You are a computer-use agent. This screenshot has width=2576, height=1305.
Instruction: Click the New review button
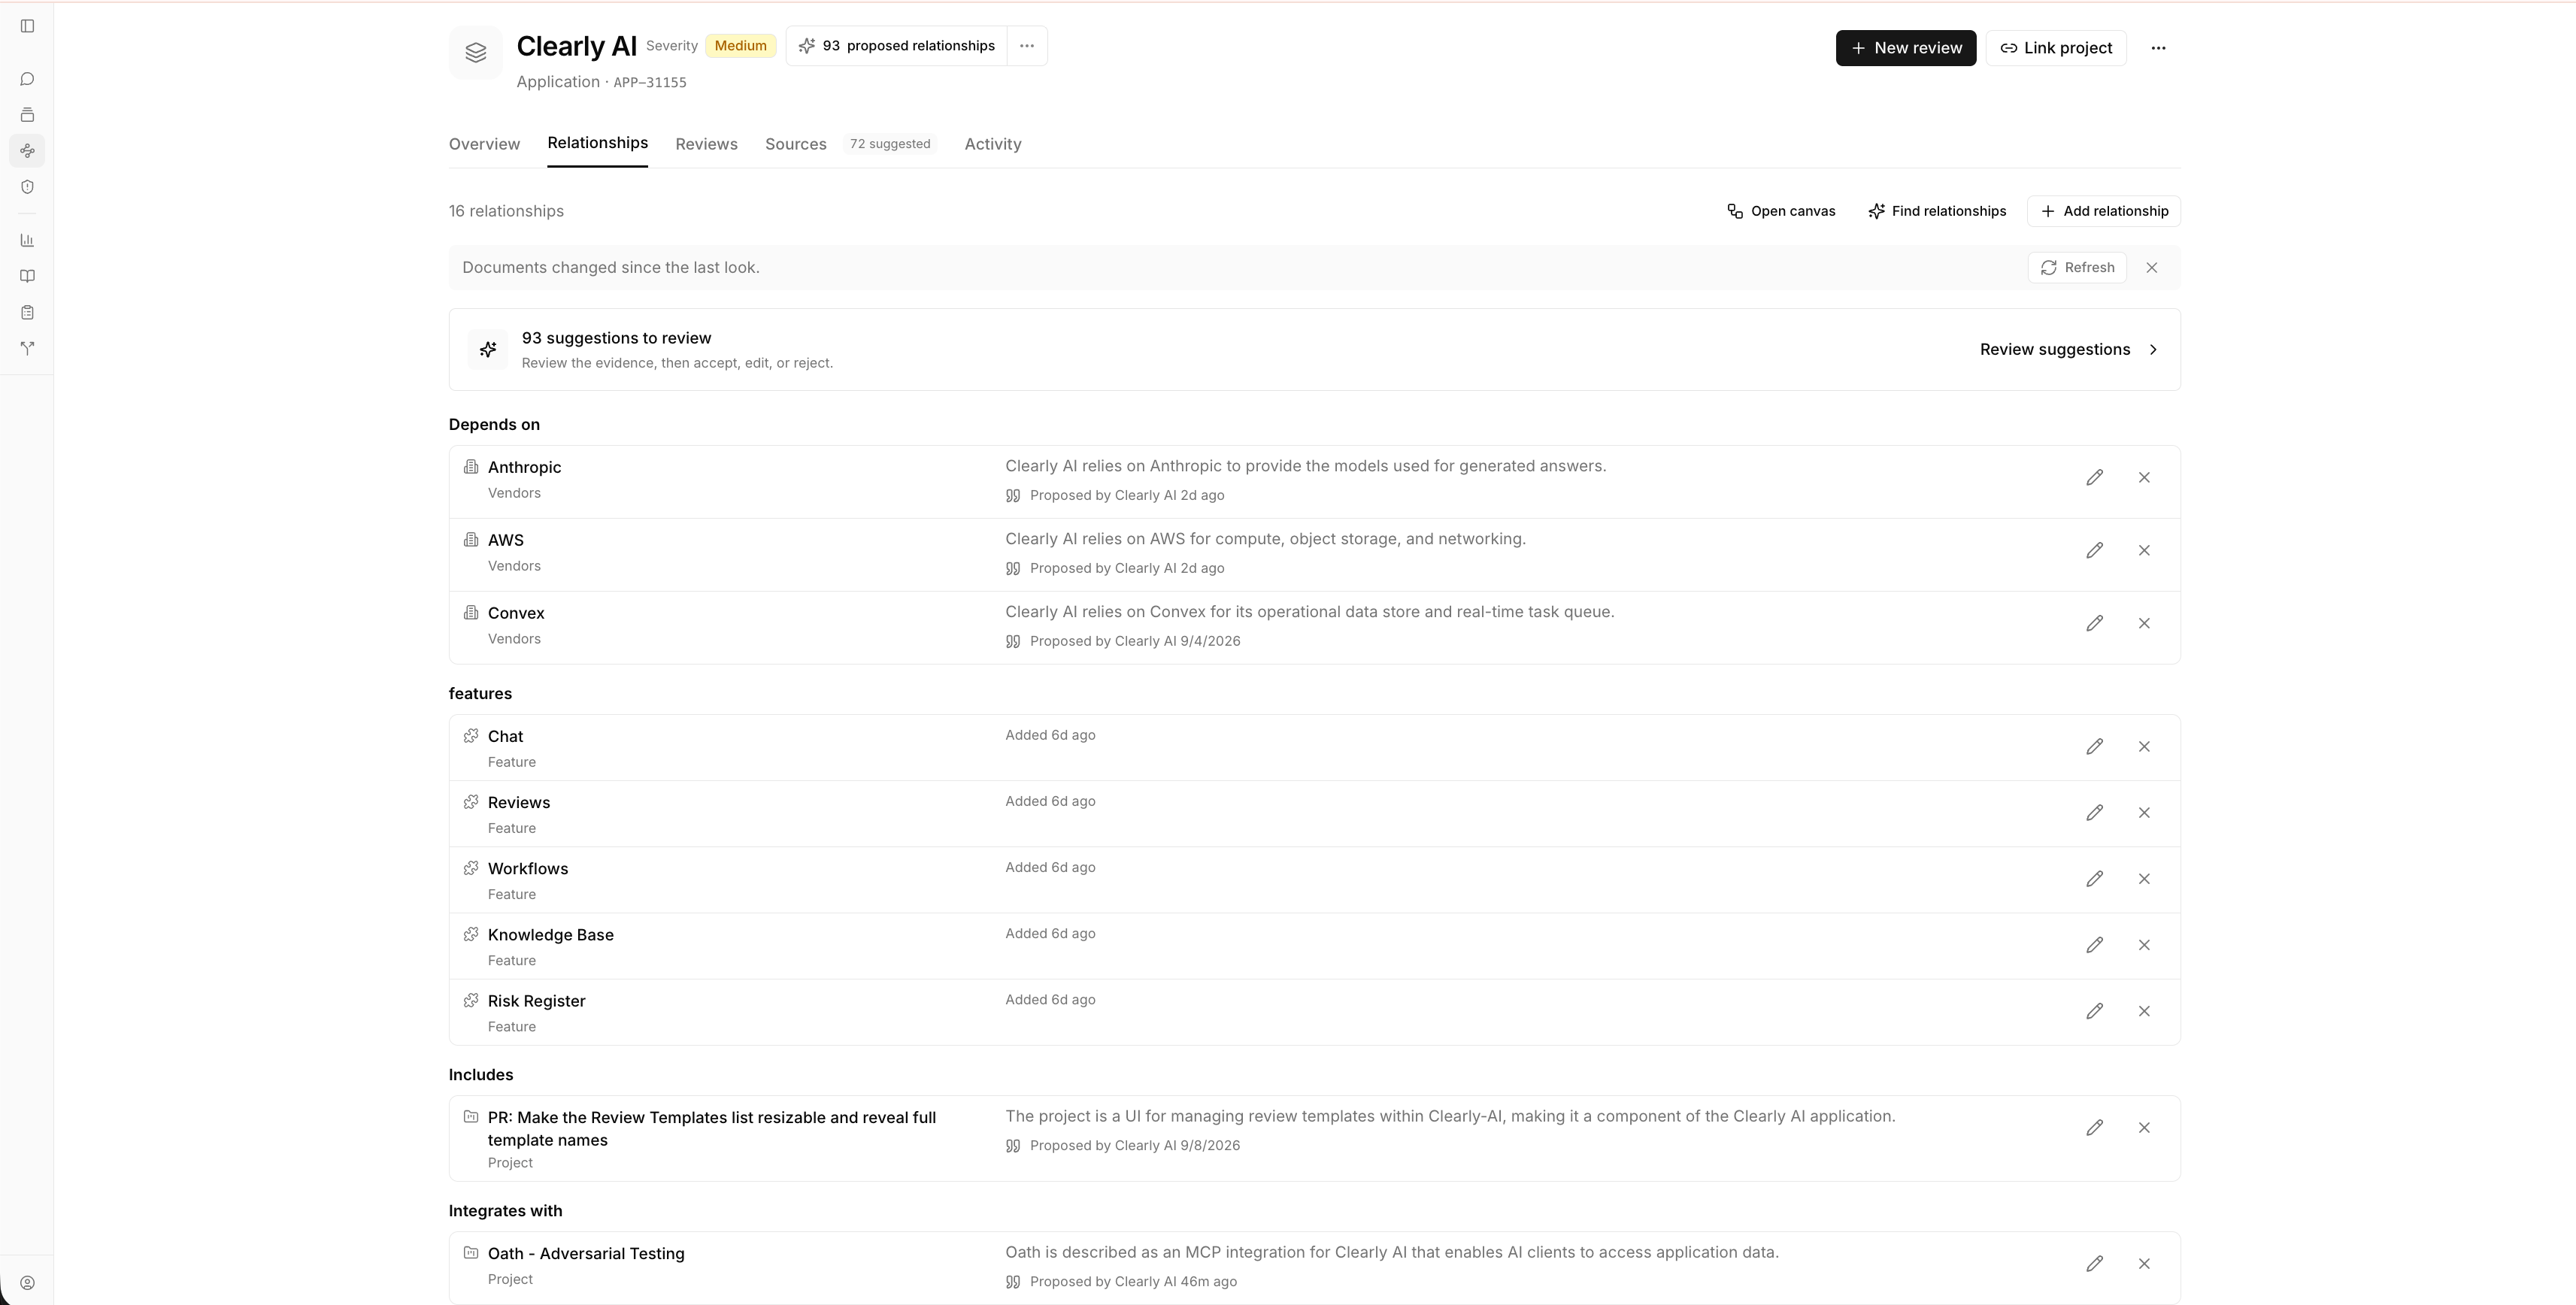coord(1906,48)
